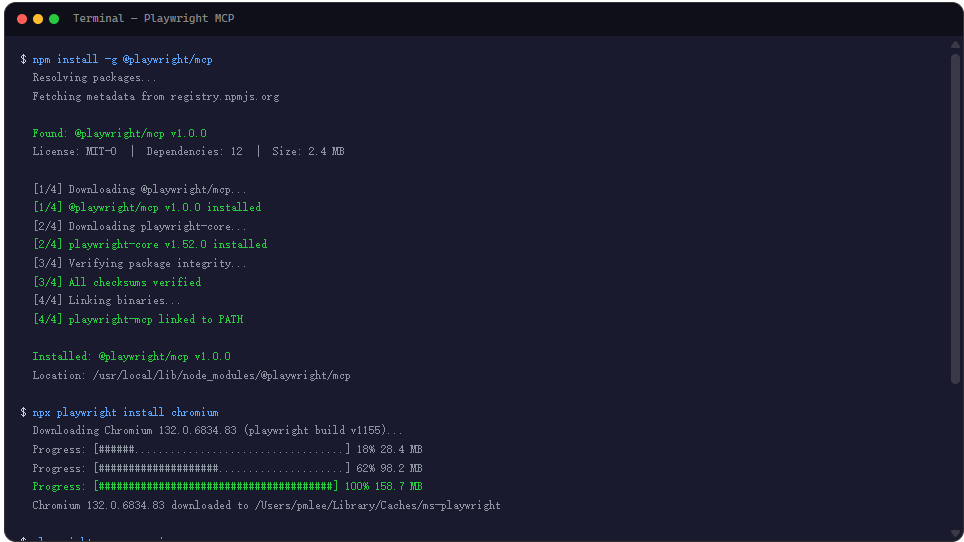
Task: Click the 100% 158.7 MB progress bar
Action: [x=227, y=487]
